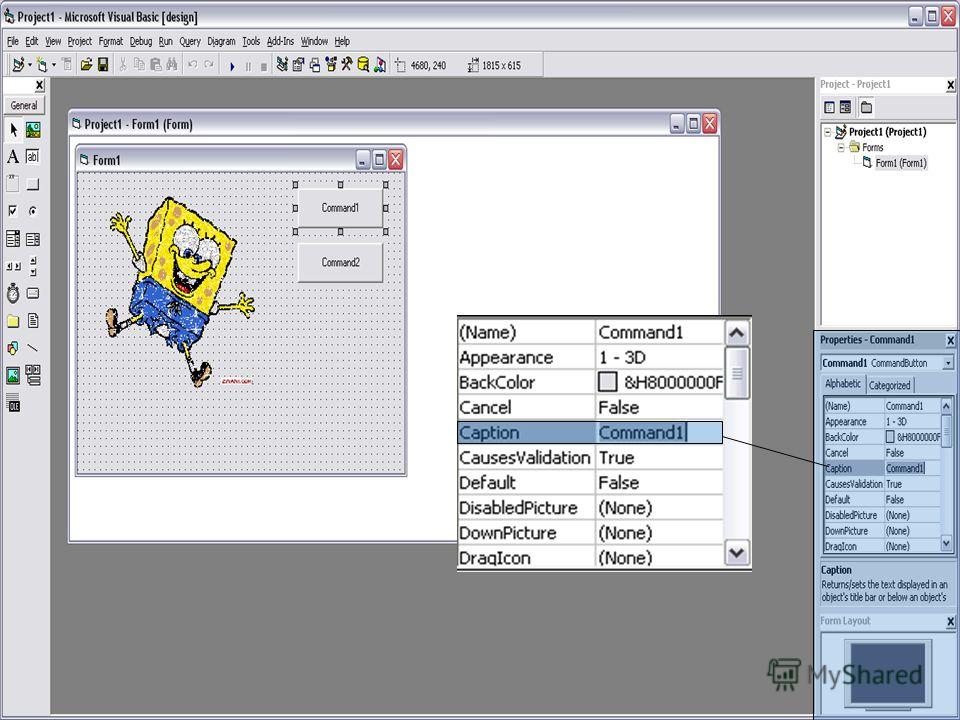
Task: Select the Shape control in the toolbox
Action: [13, 348]
